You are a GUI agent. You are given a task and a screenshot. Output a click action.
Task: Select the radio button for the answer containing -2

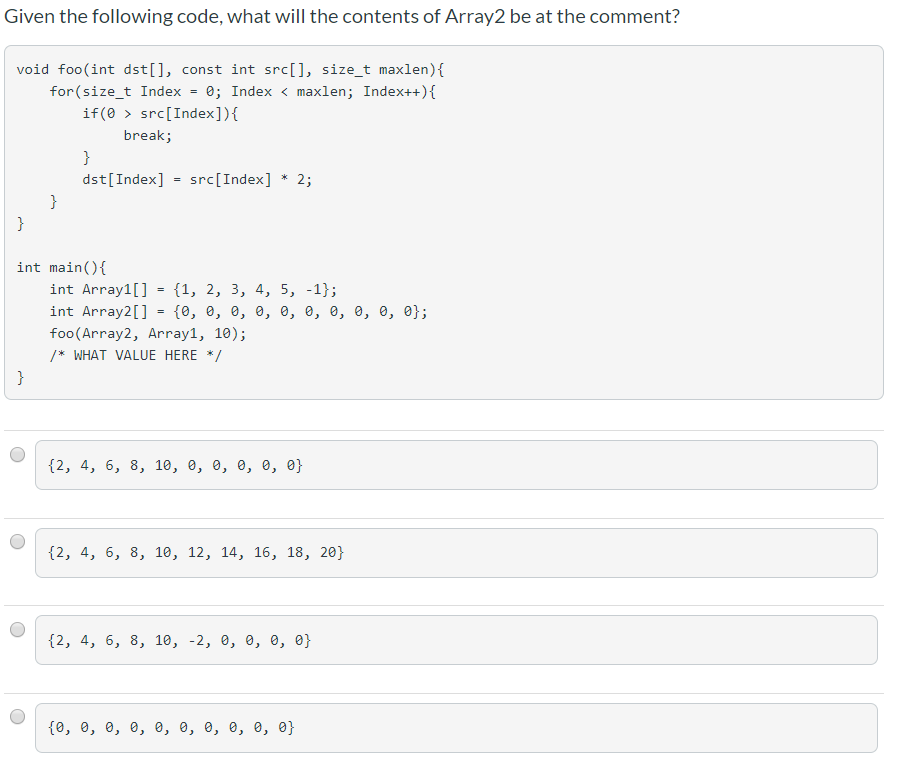[17, 628]
